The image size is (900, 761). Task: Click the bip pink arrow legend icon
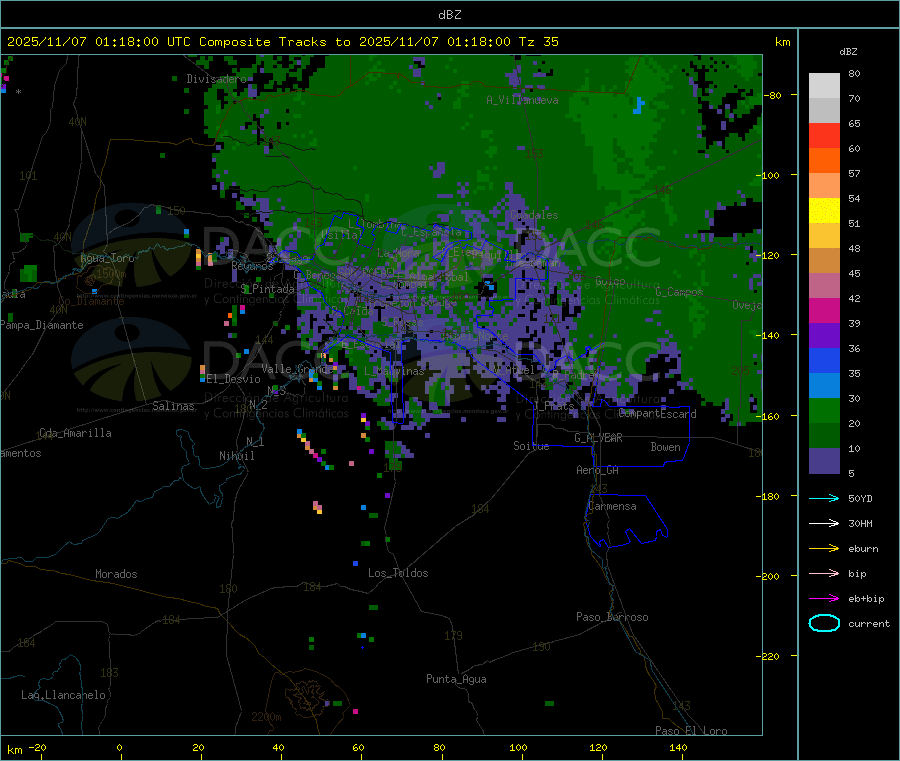824,573
